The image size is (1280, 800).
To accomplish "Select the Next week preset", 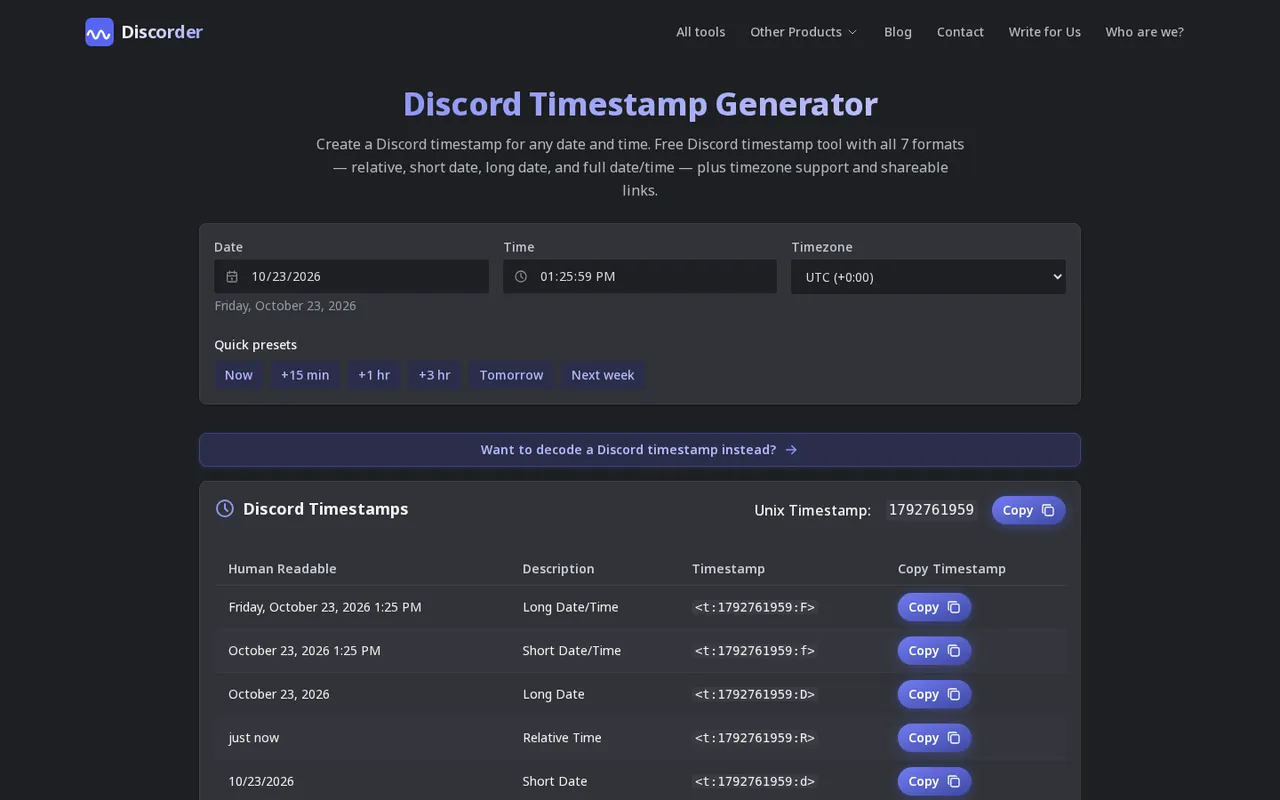I will coord(603,375).
